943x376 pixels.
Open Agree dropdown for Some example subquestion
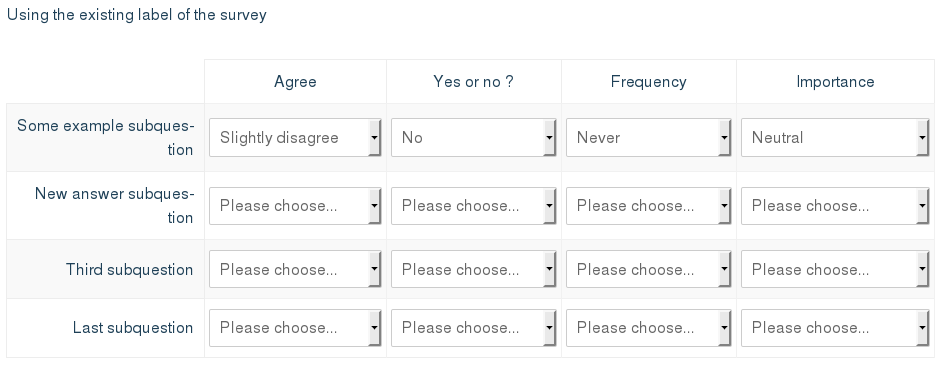click(x=295, y=138)
